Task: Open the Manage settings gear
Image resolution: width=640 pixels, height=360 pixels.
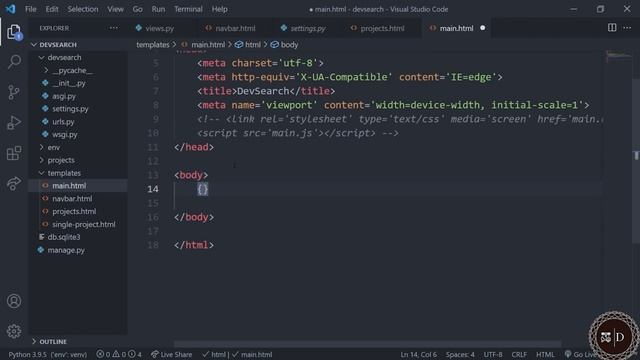Action: click(x=14, y=331)
